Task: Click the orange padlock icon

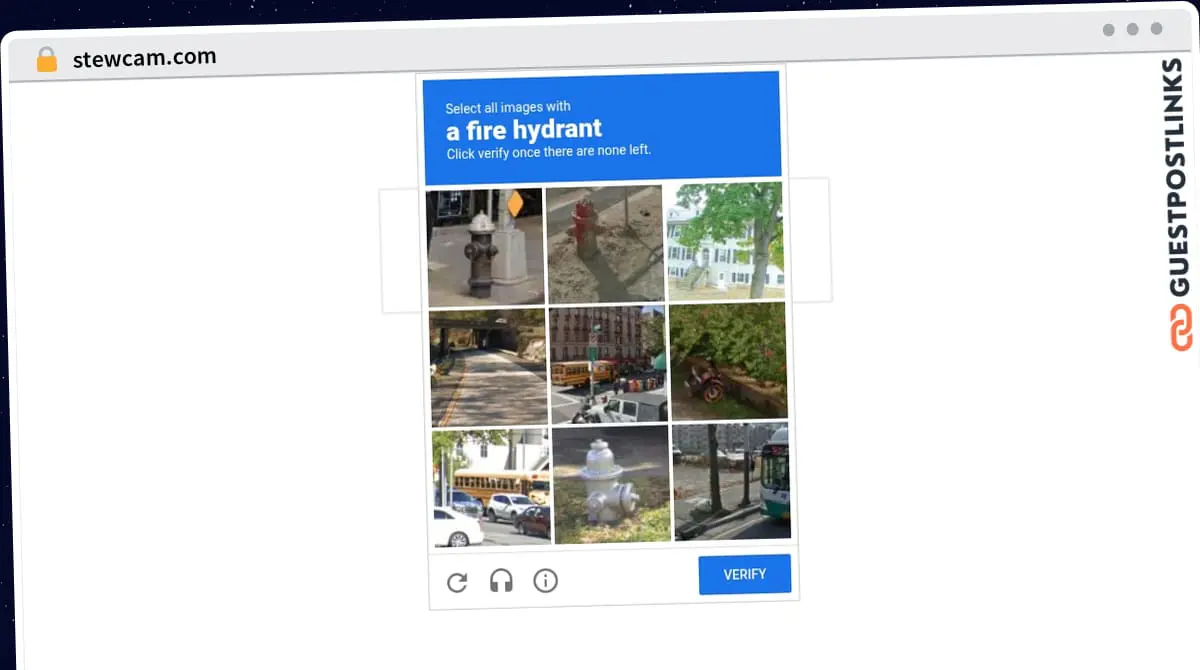Action: pos(47,60)
